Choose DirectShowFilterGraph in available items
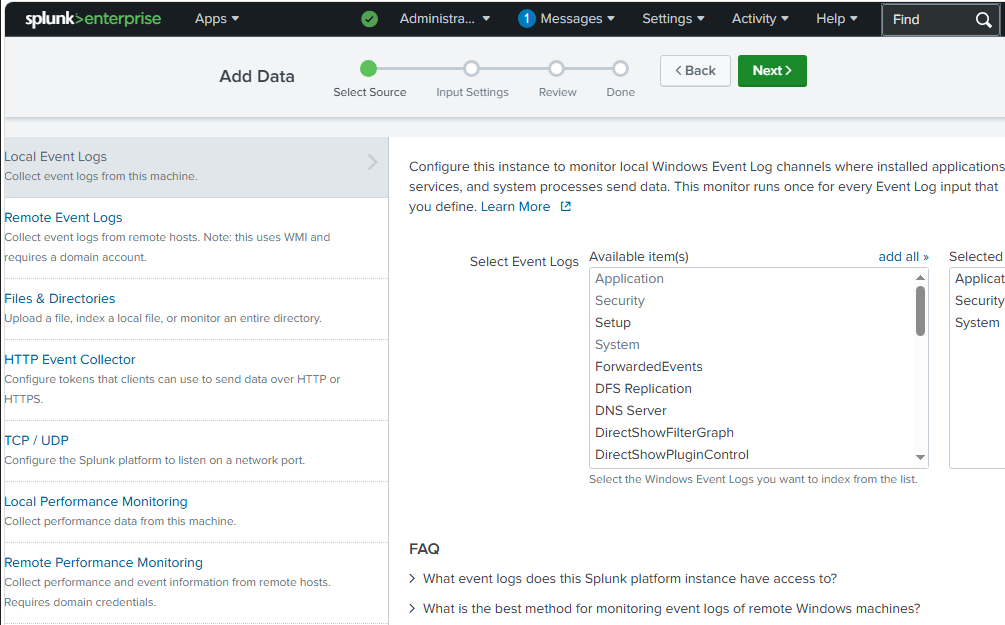 click(752, 433)
